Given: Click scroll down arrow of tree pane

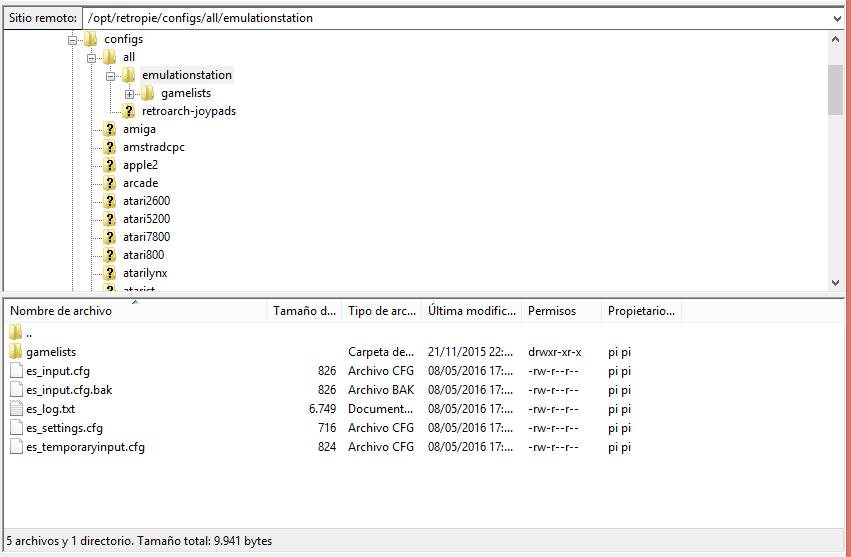Looking at the screenshot, I should pyautogui.click(x=835, y=282).
